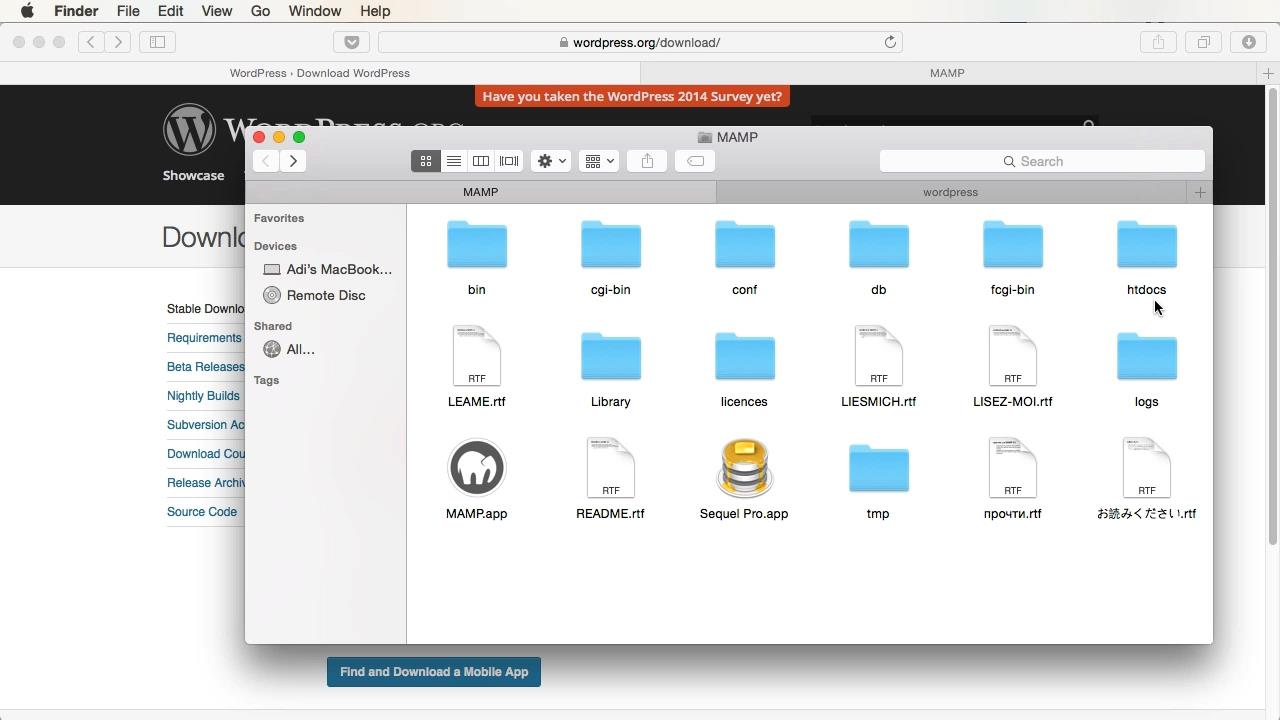Reload the page in Safari
Screen dimensions: 1280x720
coord(890,42)
